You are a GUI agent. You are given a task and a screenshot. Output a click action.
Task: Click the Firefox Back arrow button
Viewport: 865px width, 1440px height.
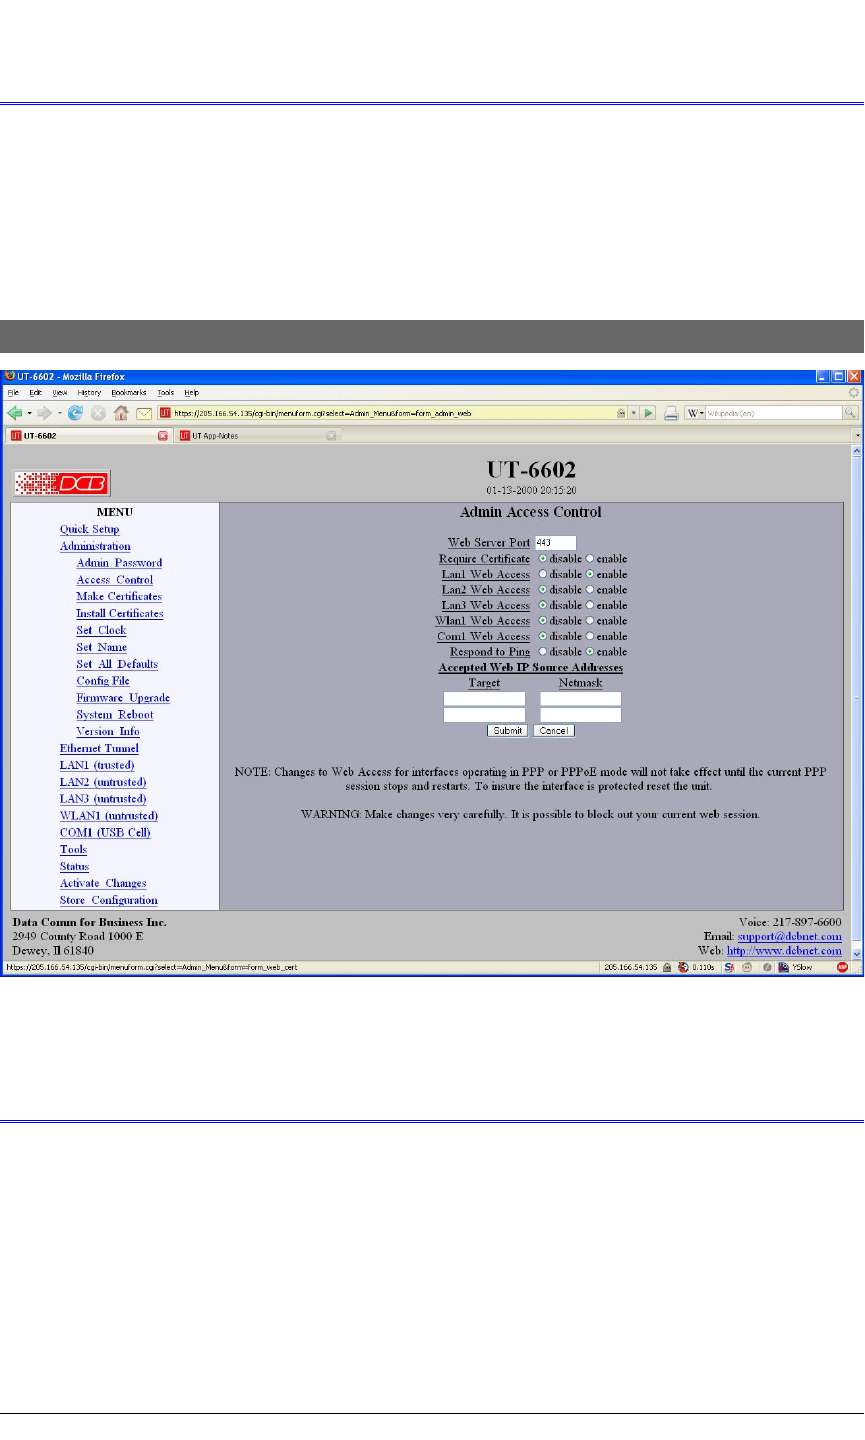click(14, 412)
